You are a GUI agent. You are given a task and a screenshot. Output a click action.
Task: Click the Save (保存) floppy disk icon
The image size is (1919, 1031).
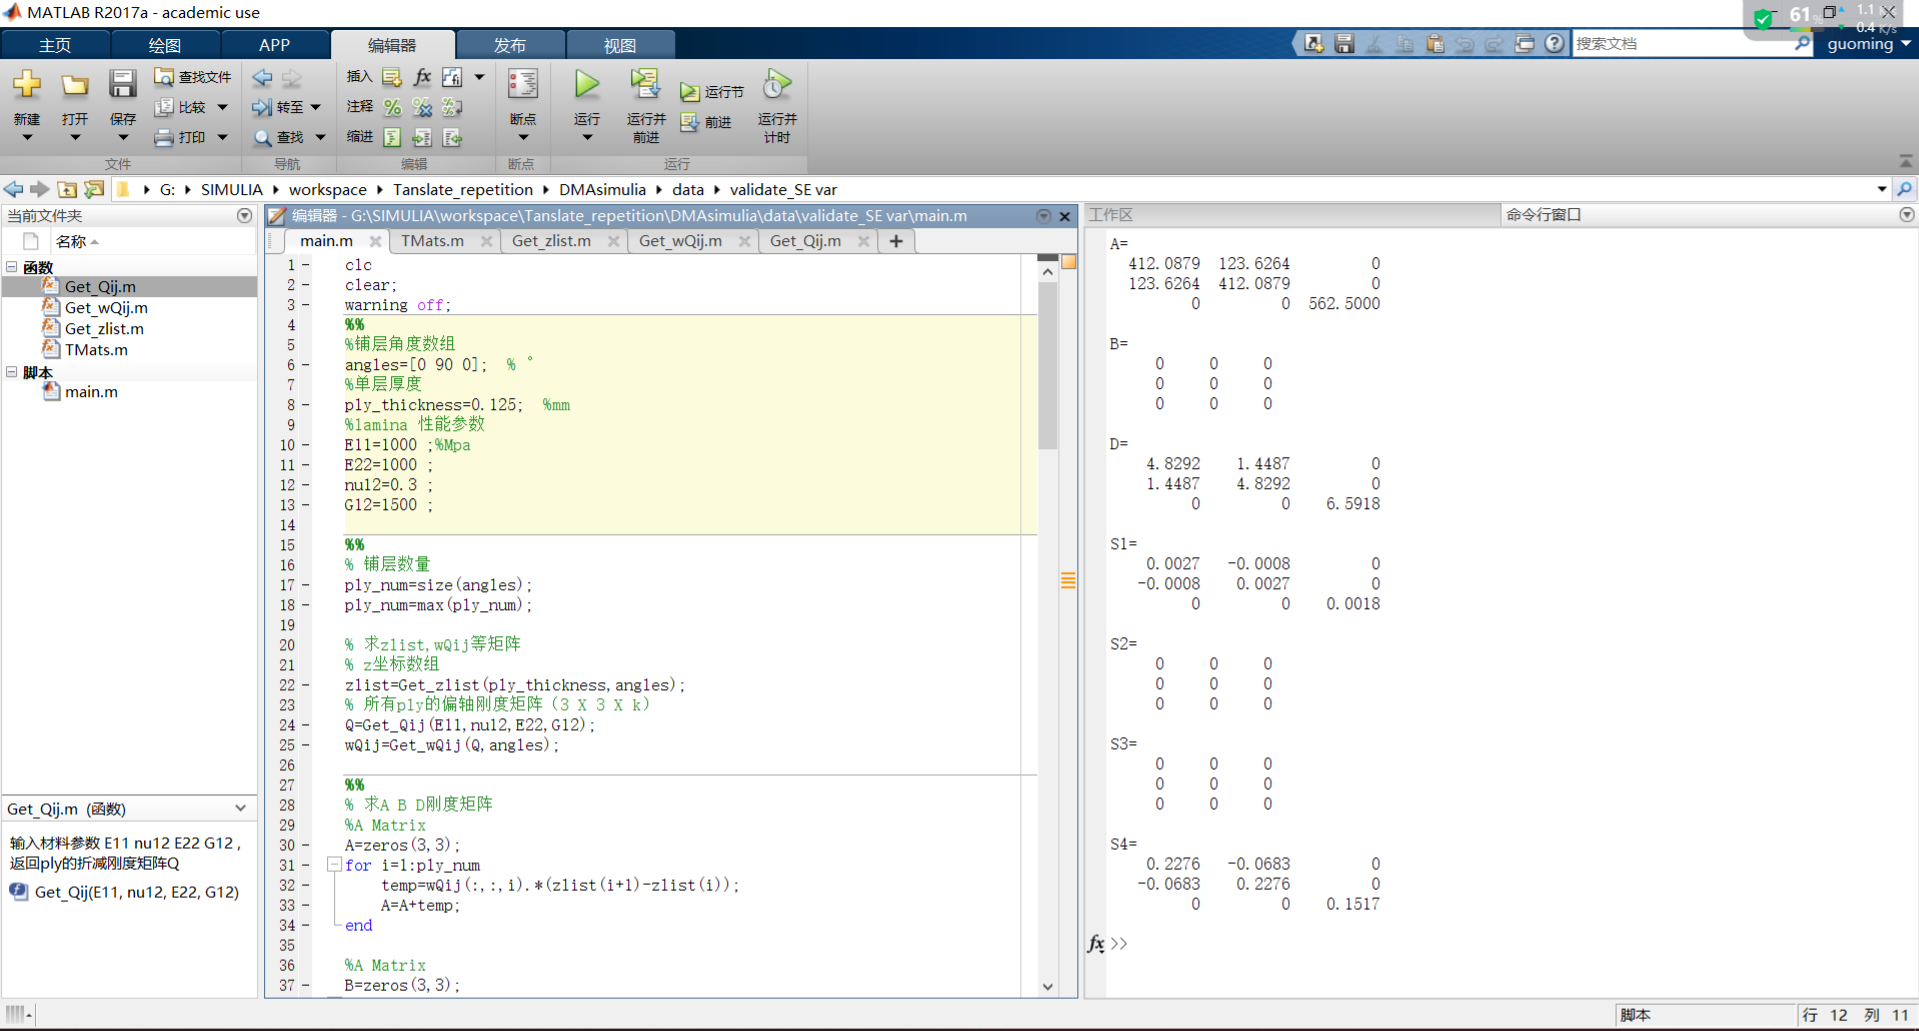coord(122,84)
